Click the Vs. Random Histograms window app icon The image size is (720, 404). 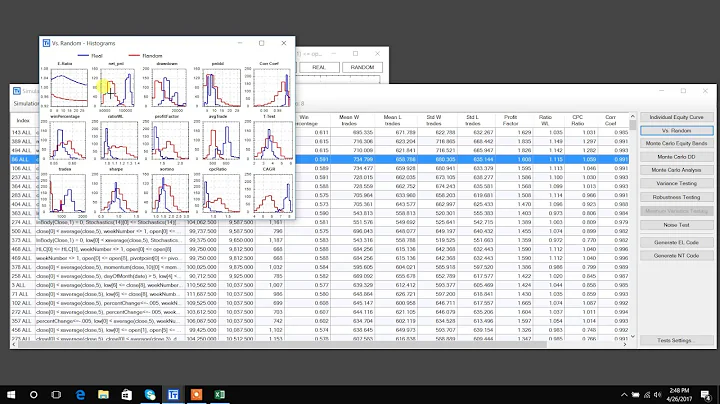tap(46, 43)
